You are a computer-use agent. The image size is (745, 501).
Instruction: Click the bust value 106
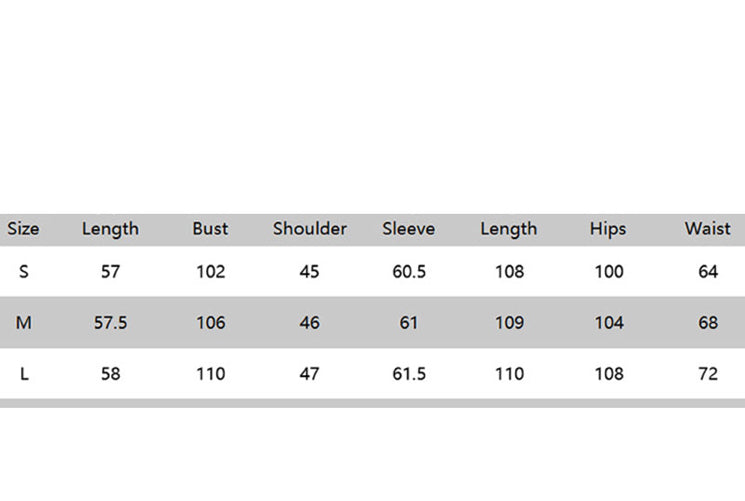(x=210, y=323)
